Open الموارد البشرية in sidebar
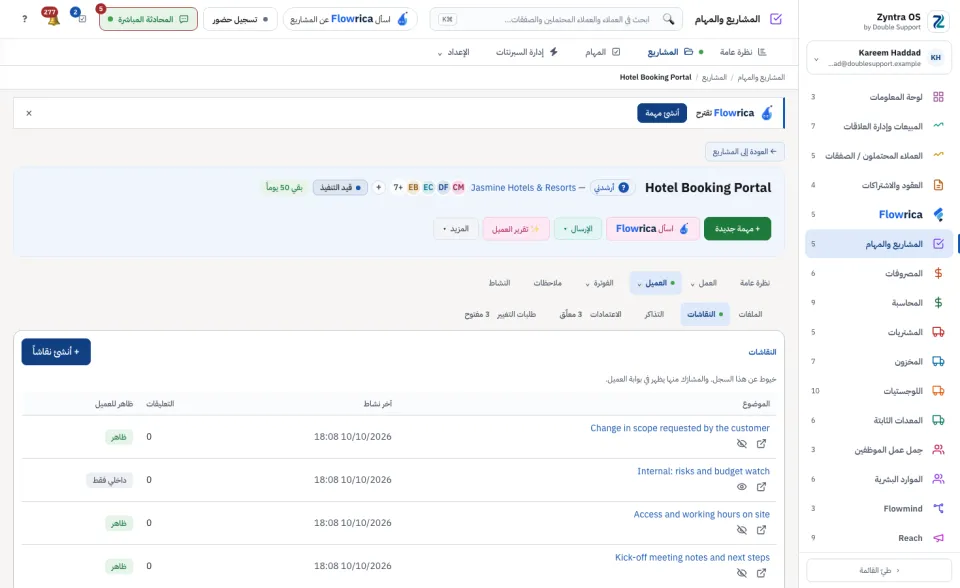Viewport: 960px width, 588px height. tap(879, 479)
